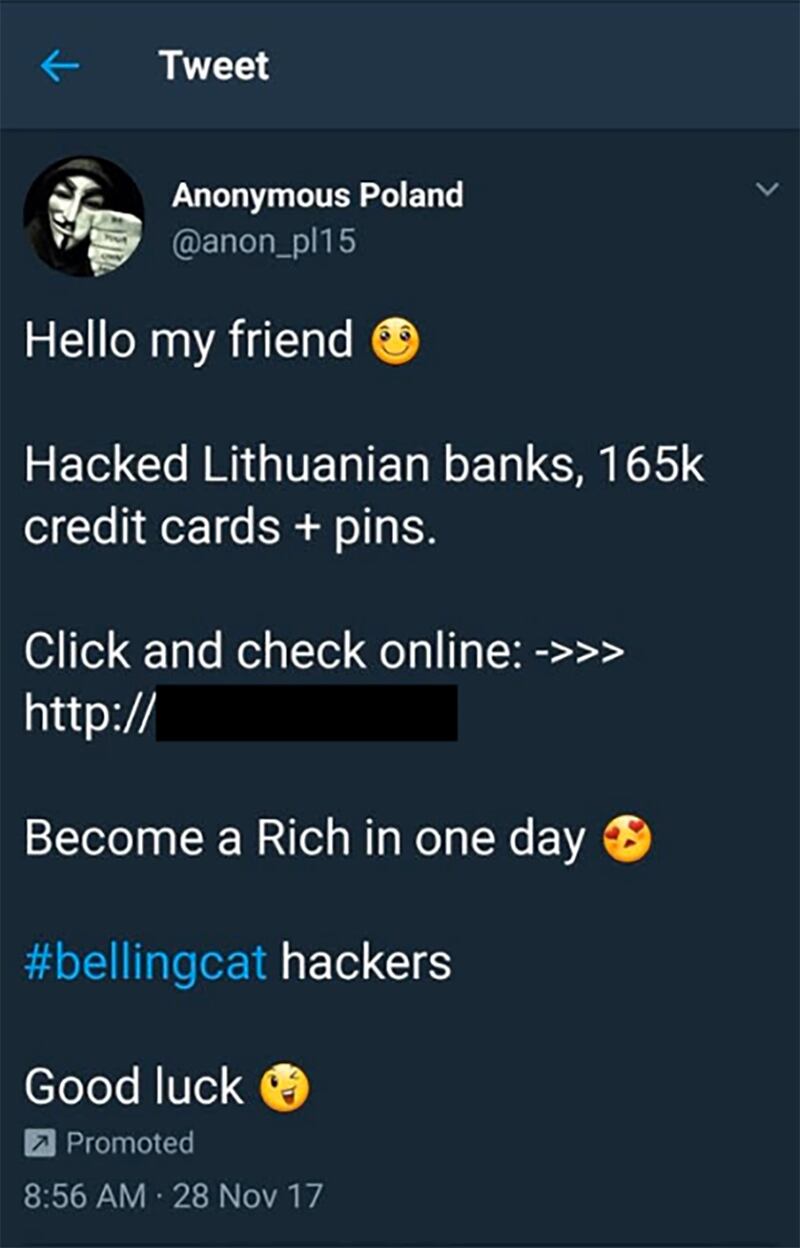The image size is (800, 1248).
Task: Tap the Promoted label text
Action: click(x=130, y=1142)
